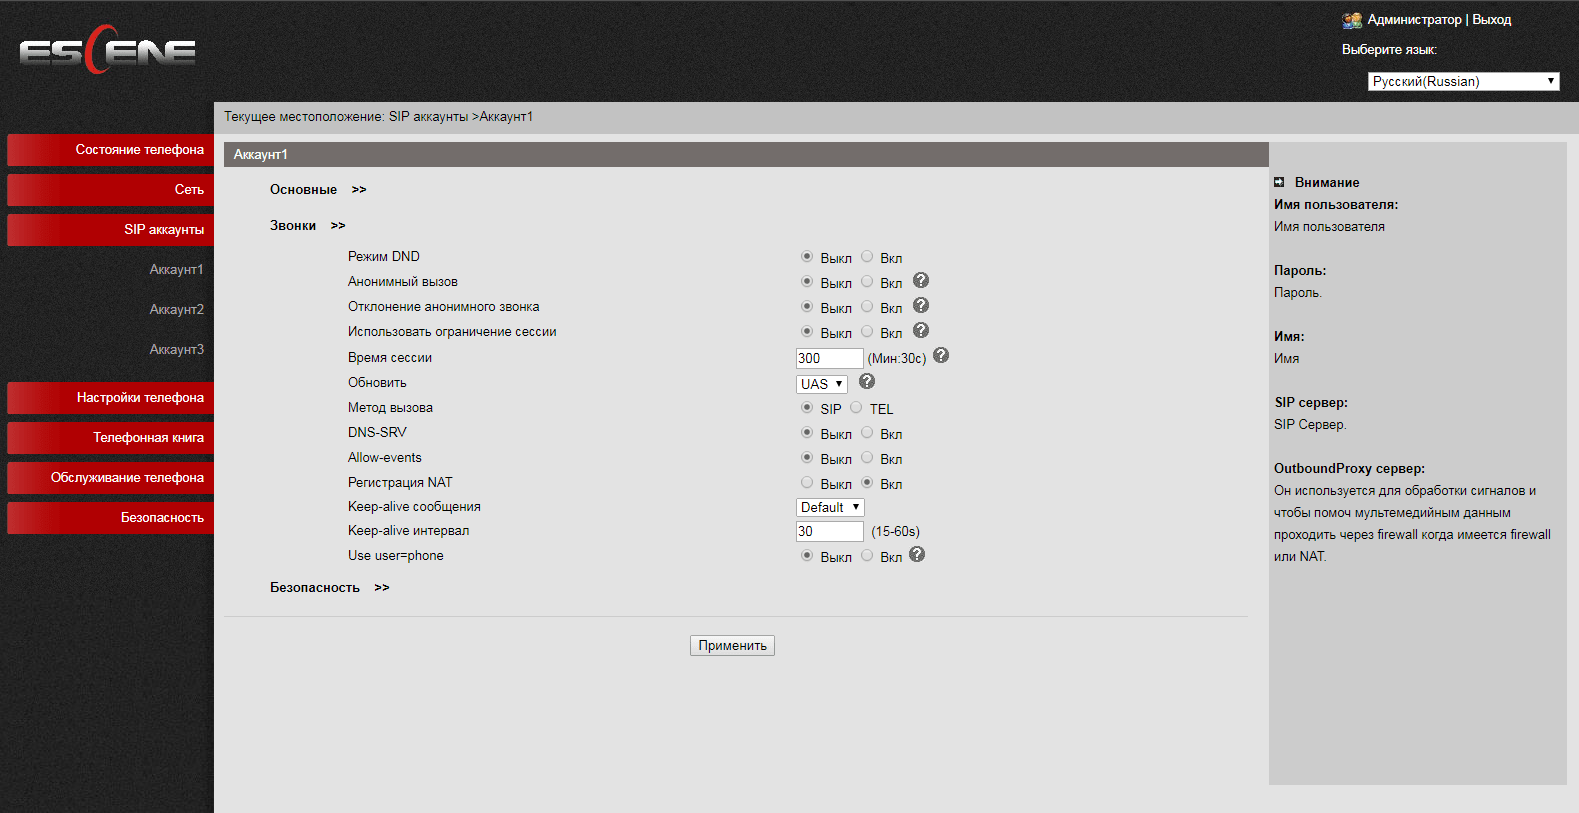Enable Отклонение анонимного звонка Вкл radio
The image size is (1579, 813).
click(867, 307)
